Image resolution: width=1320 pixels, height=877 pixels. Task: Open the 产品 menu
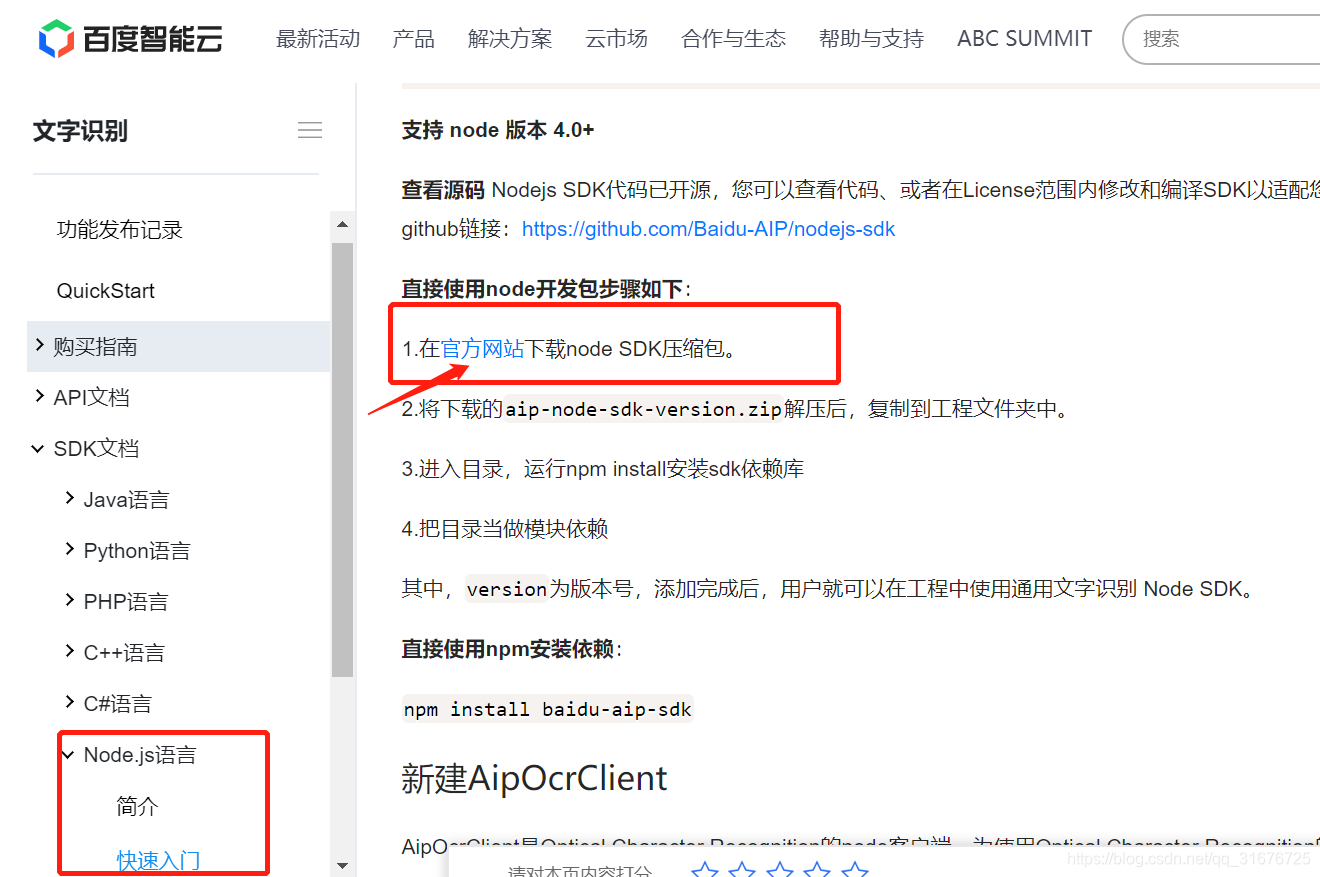click(x=414, y=39)
